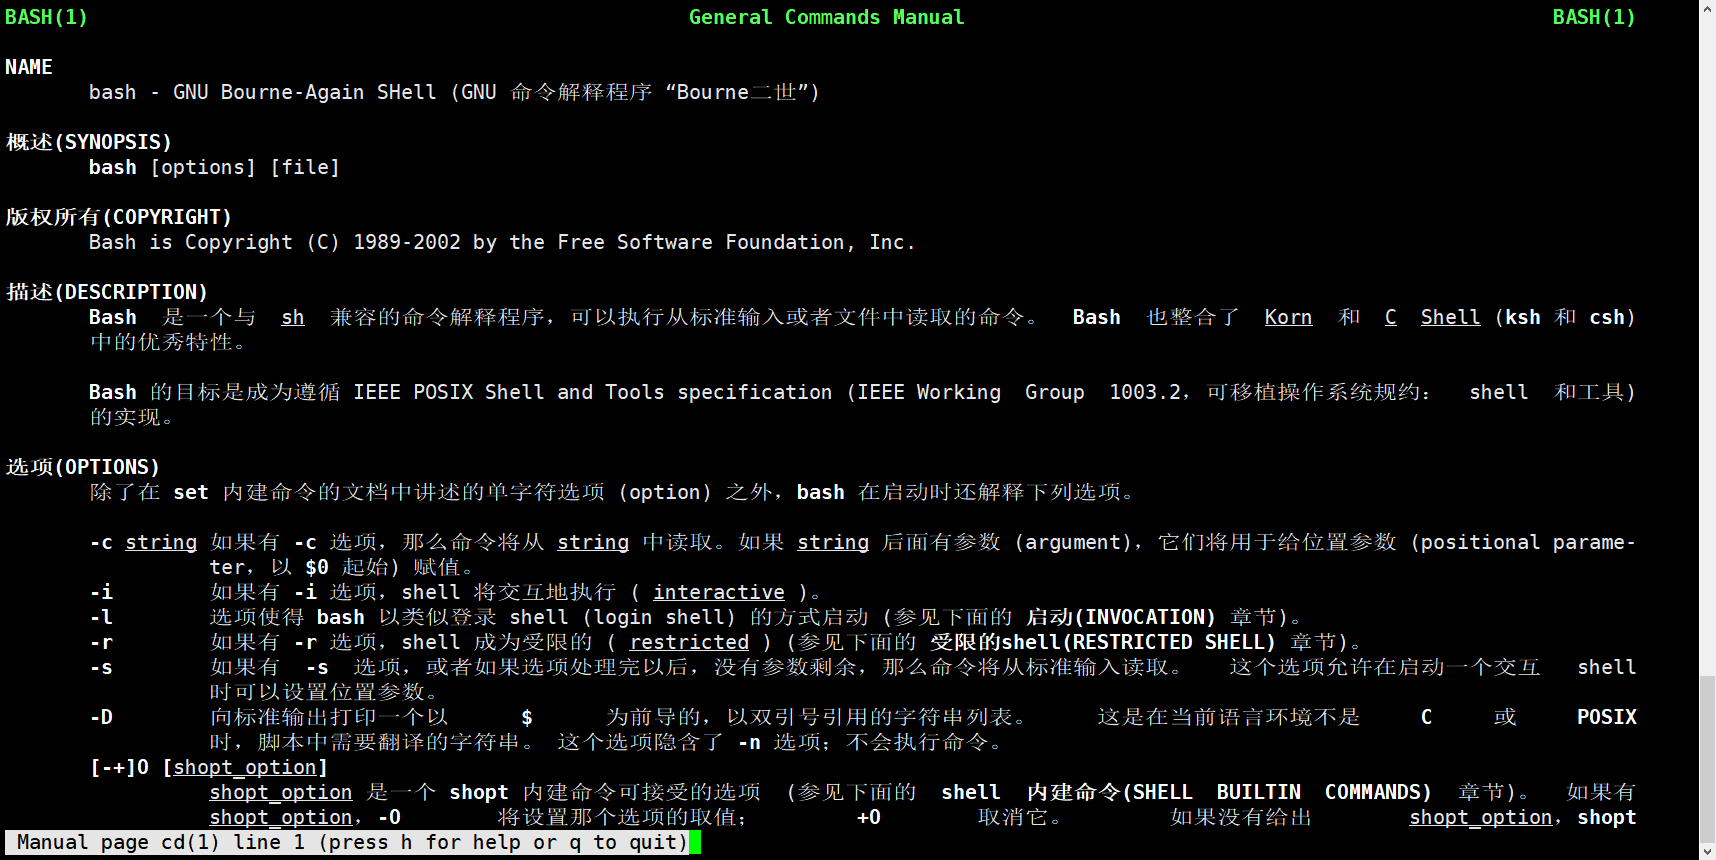Click the "1003.2" number
1716x860 pixels.
1145,392
